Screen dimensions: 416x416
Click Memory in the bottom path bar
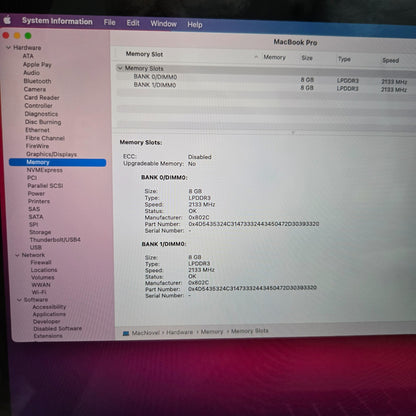tap(212, 332)
